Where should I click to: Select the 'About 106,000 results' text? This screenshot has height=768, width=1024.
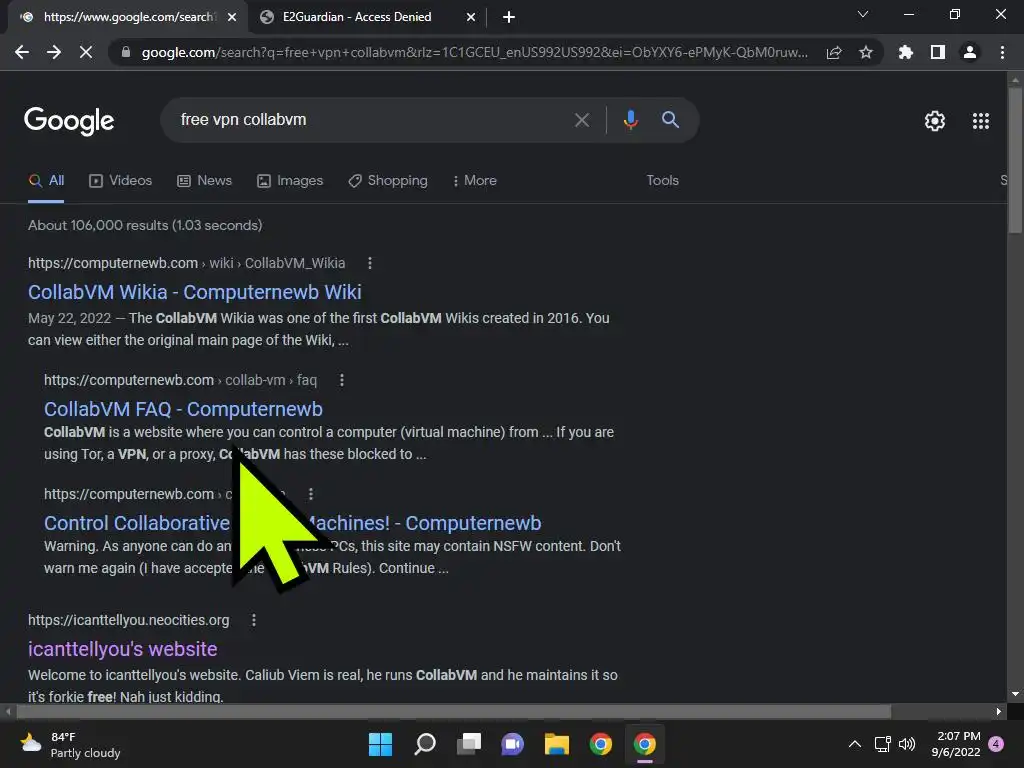[x=145, y=225]
